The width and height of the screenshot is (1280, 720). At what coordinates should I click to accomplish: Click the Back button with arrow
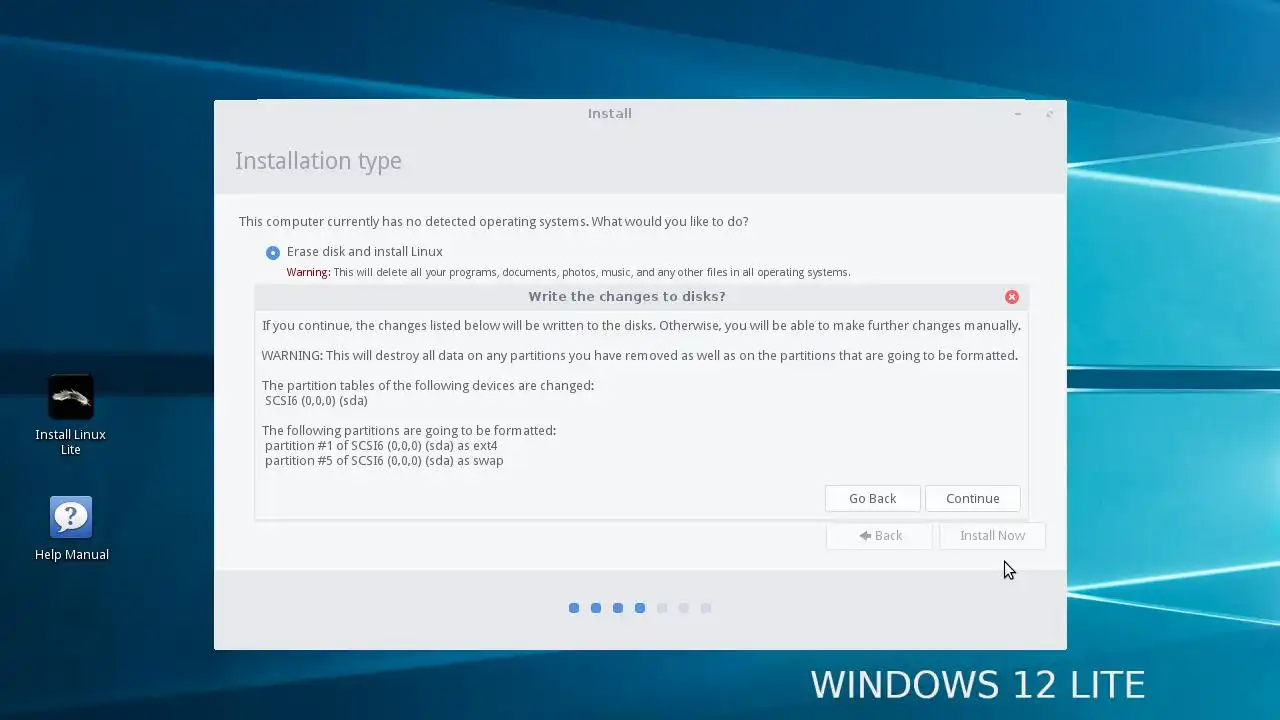879,535
